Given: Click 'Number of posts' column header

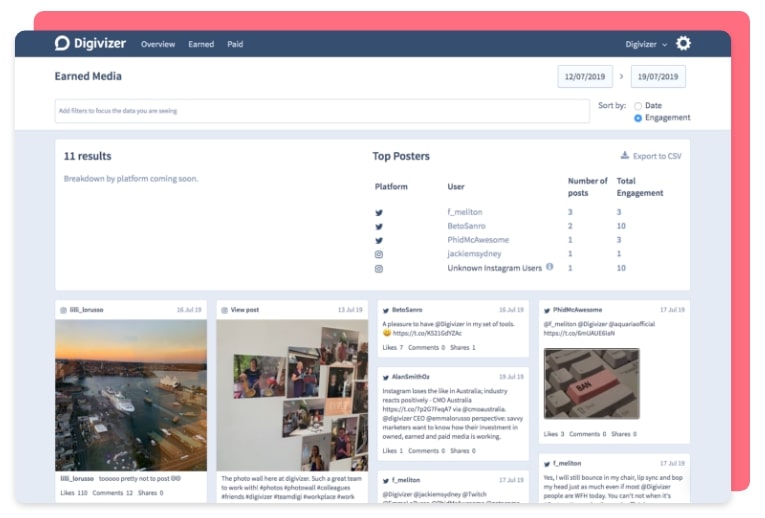Looking at the screenshot, I should 587,187.
